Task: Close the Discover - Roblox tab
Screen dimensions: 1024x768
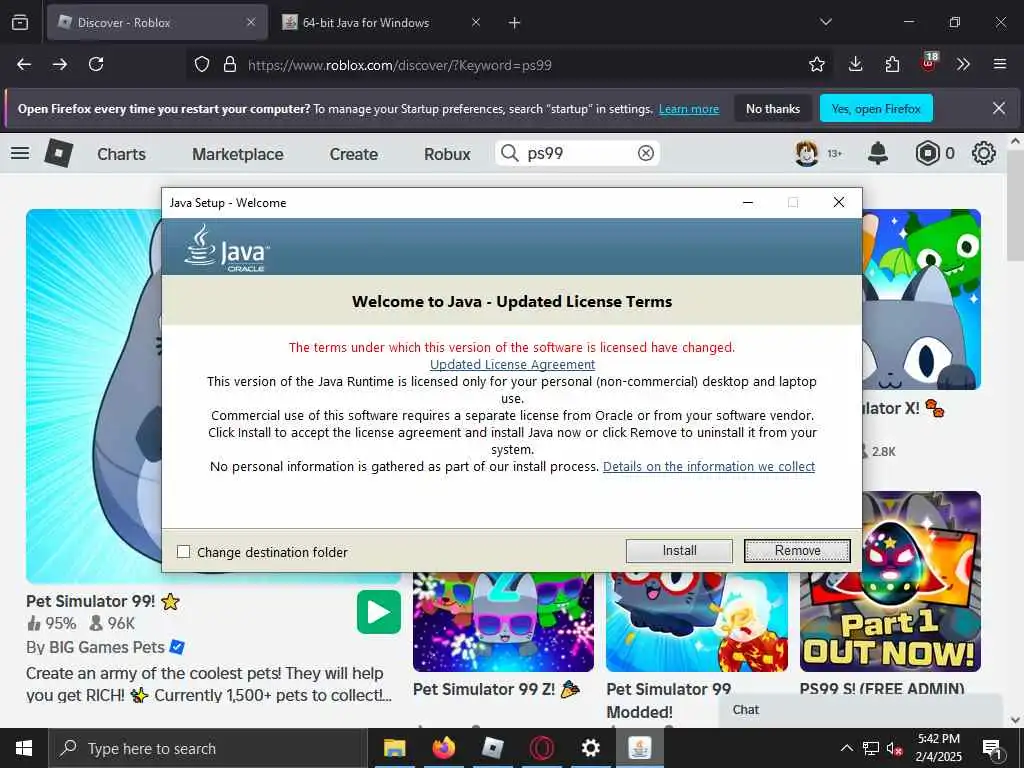Action: pos(251,23)
